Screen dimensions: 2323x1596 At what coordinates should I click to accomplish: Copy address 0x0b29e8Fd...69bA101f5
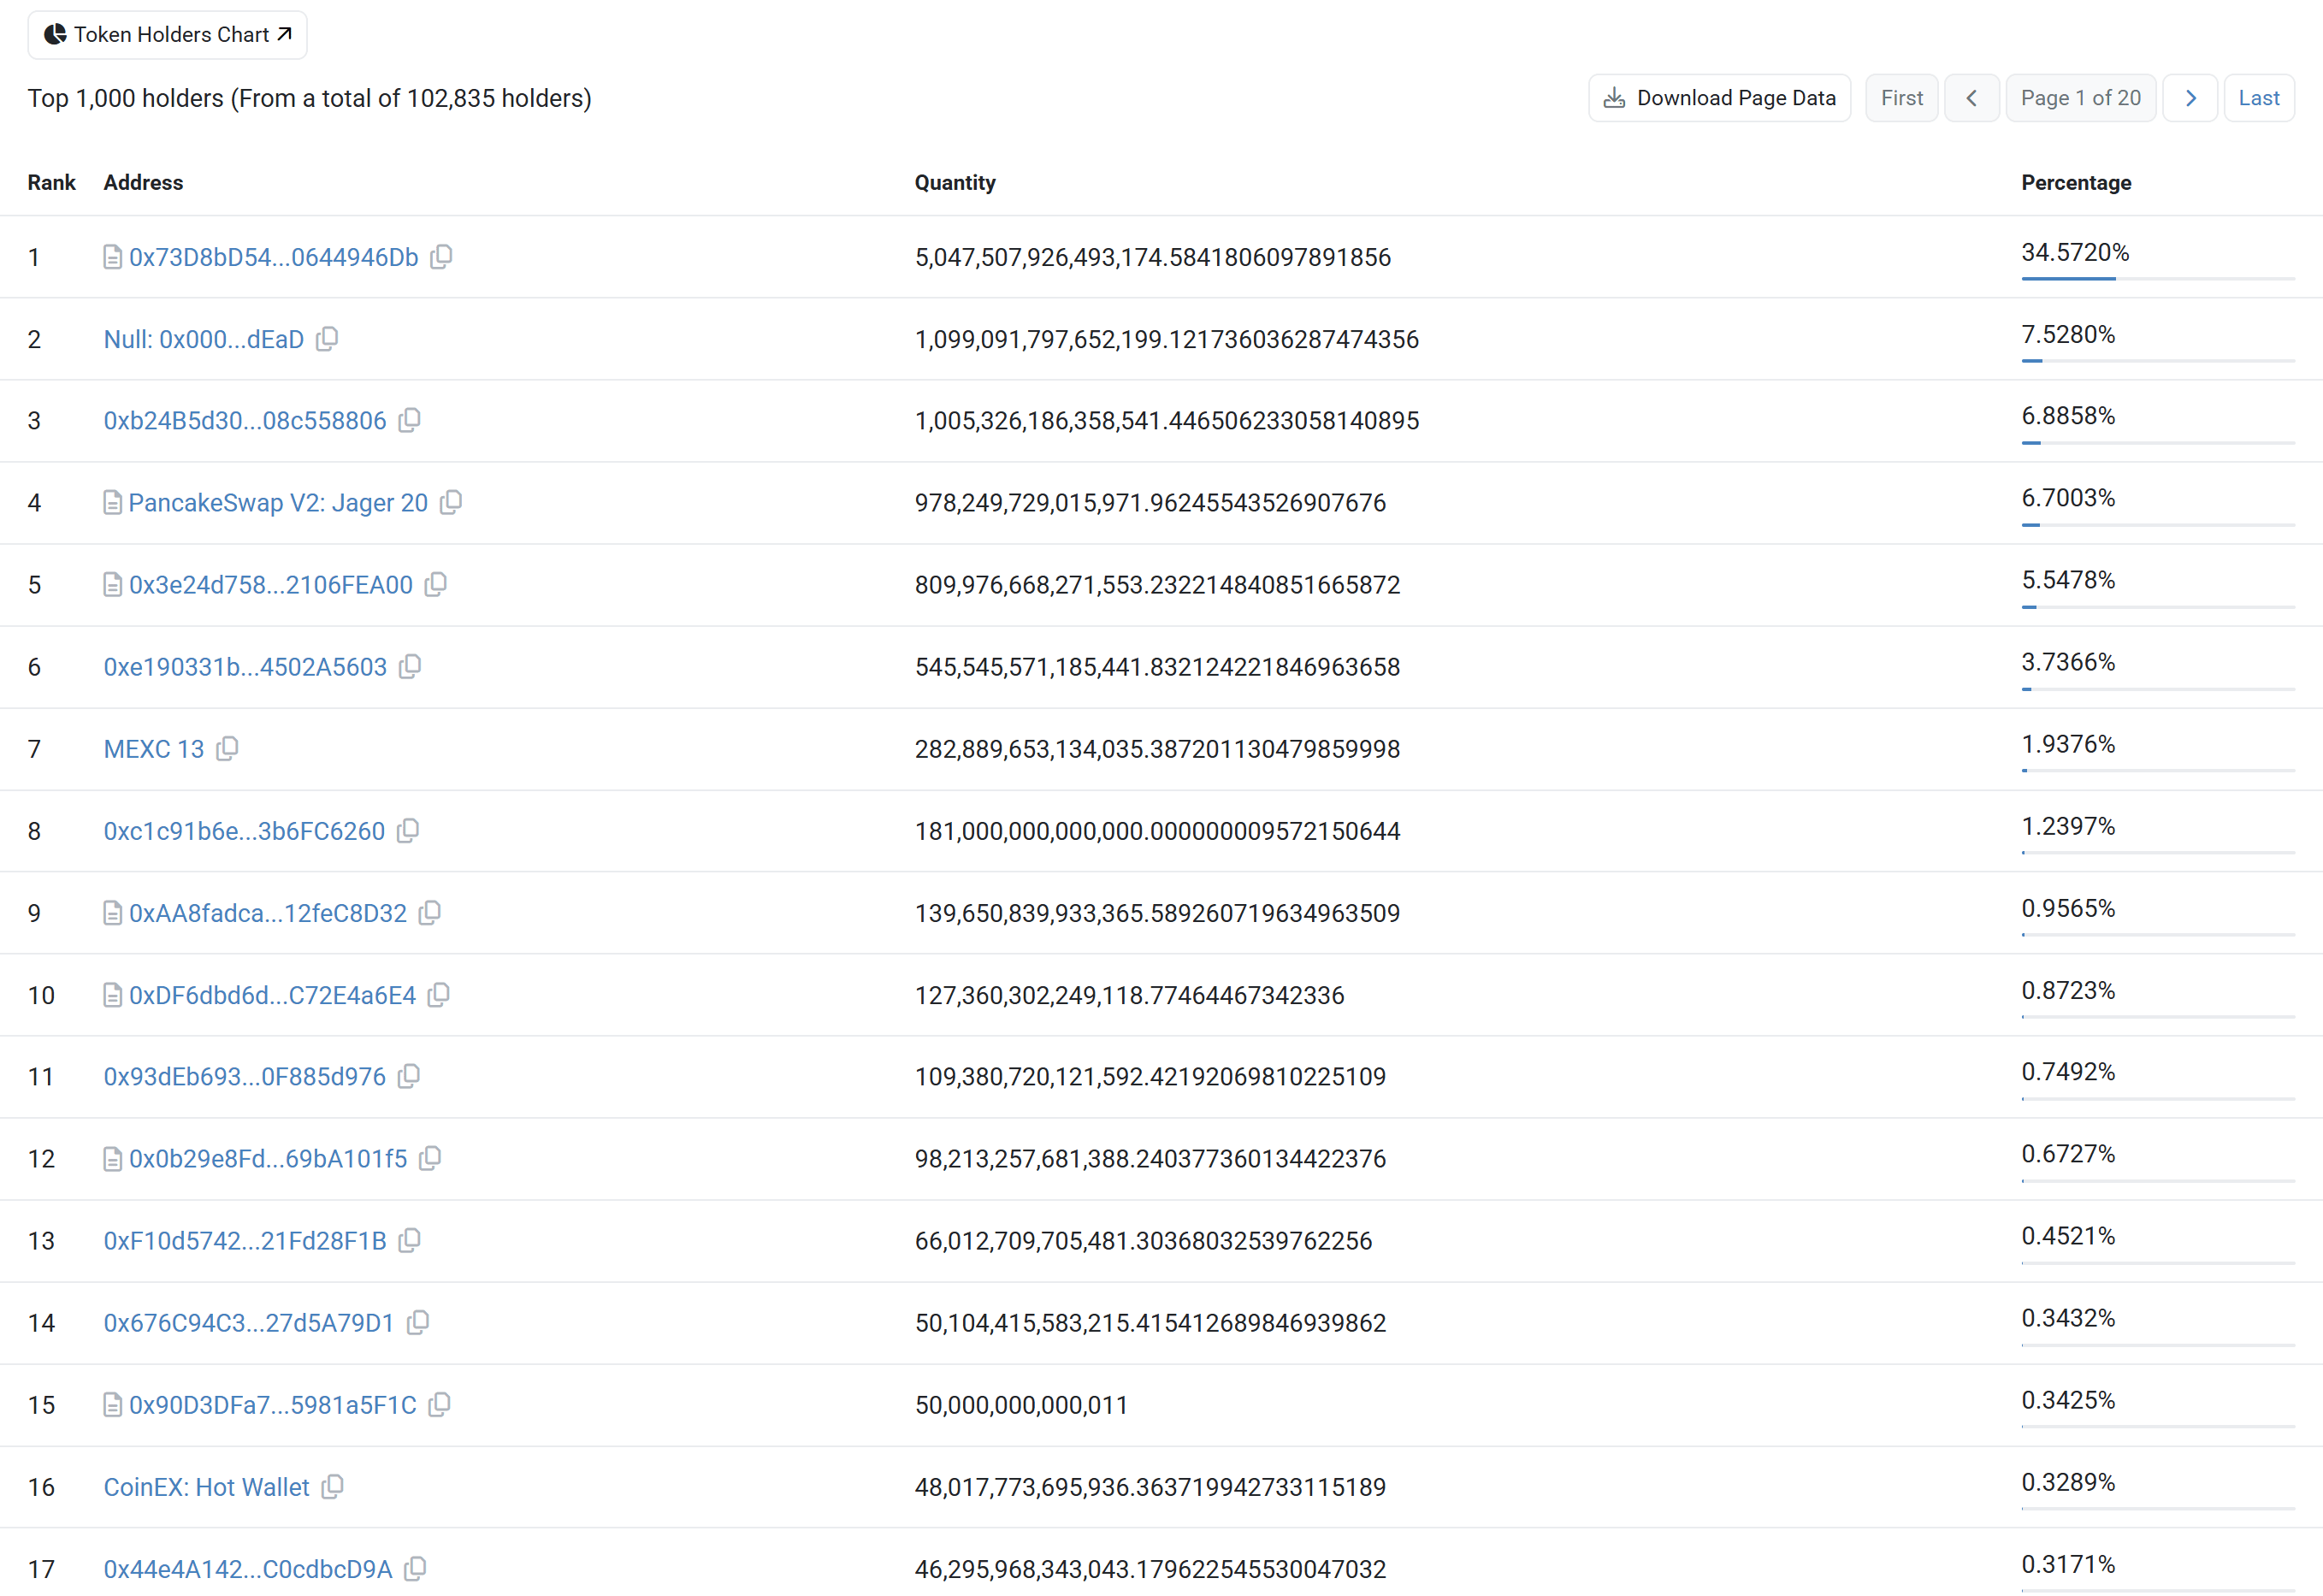pos(430,1158)
